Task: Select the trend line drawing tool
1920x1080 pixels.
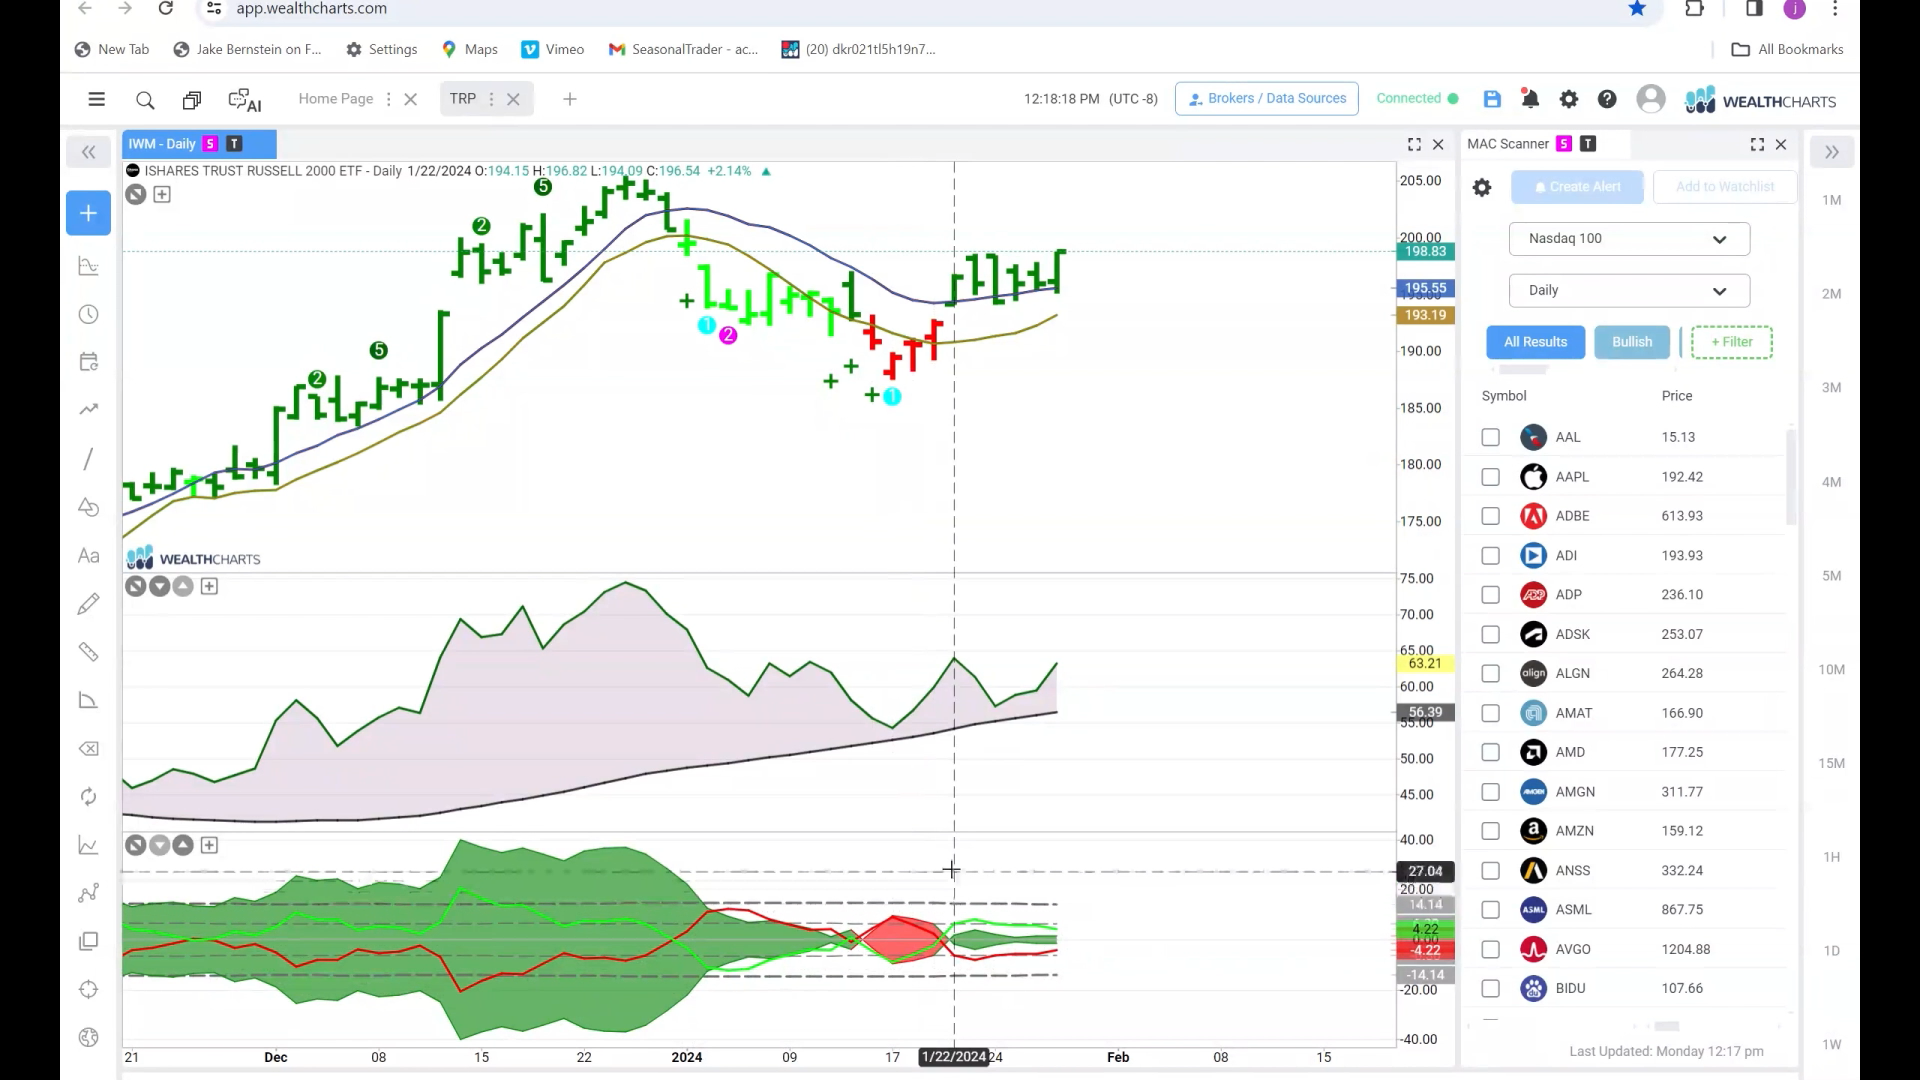Action: [x=89, y=459]
